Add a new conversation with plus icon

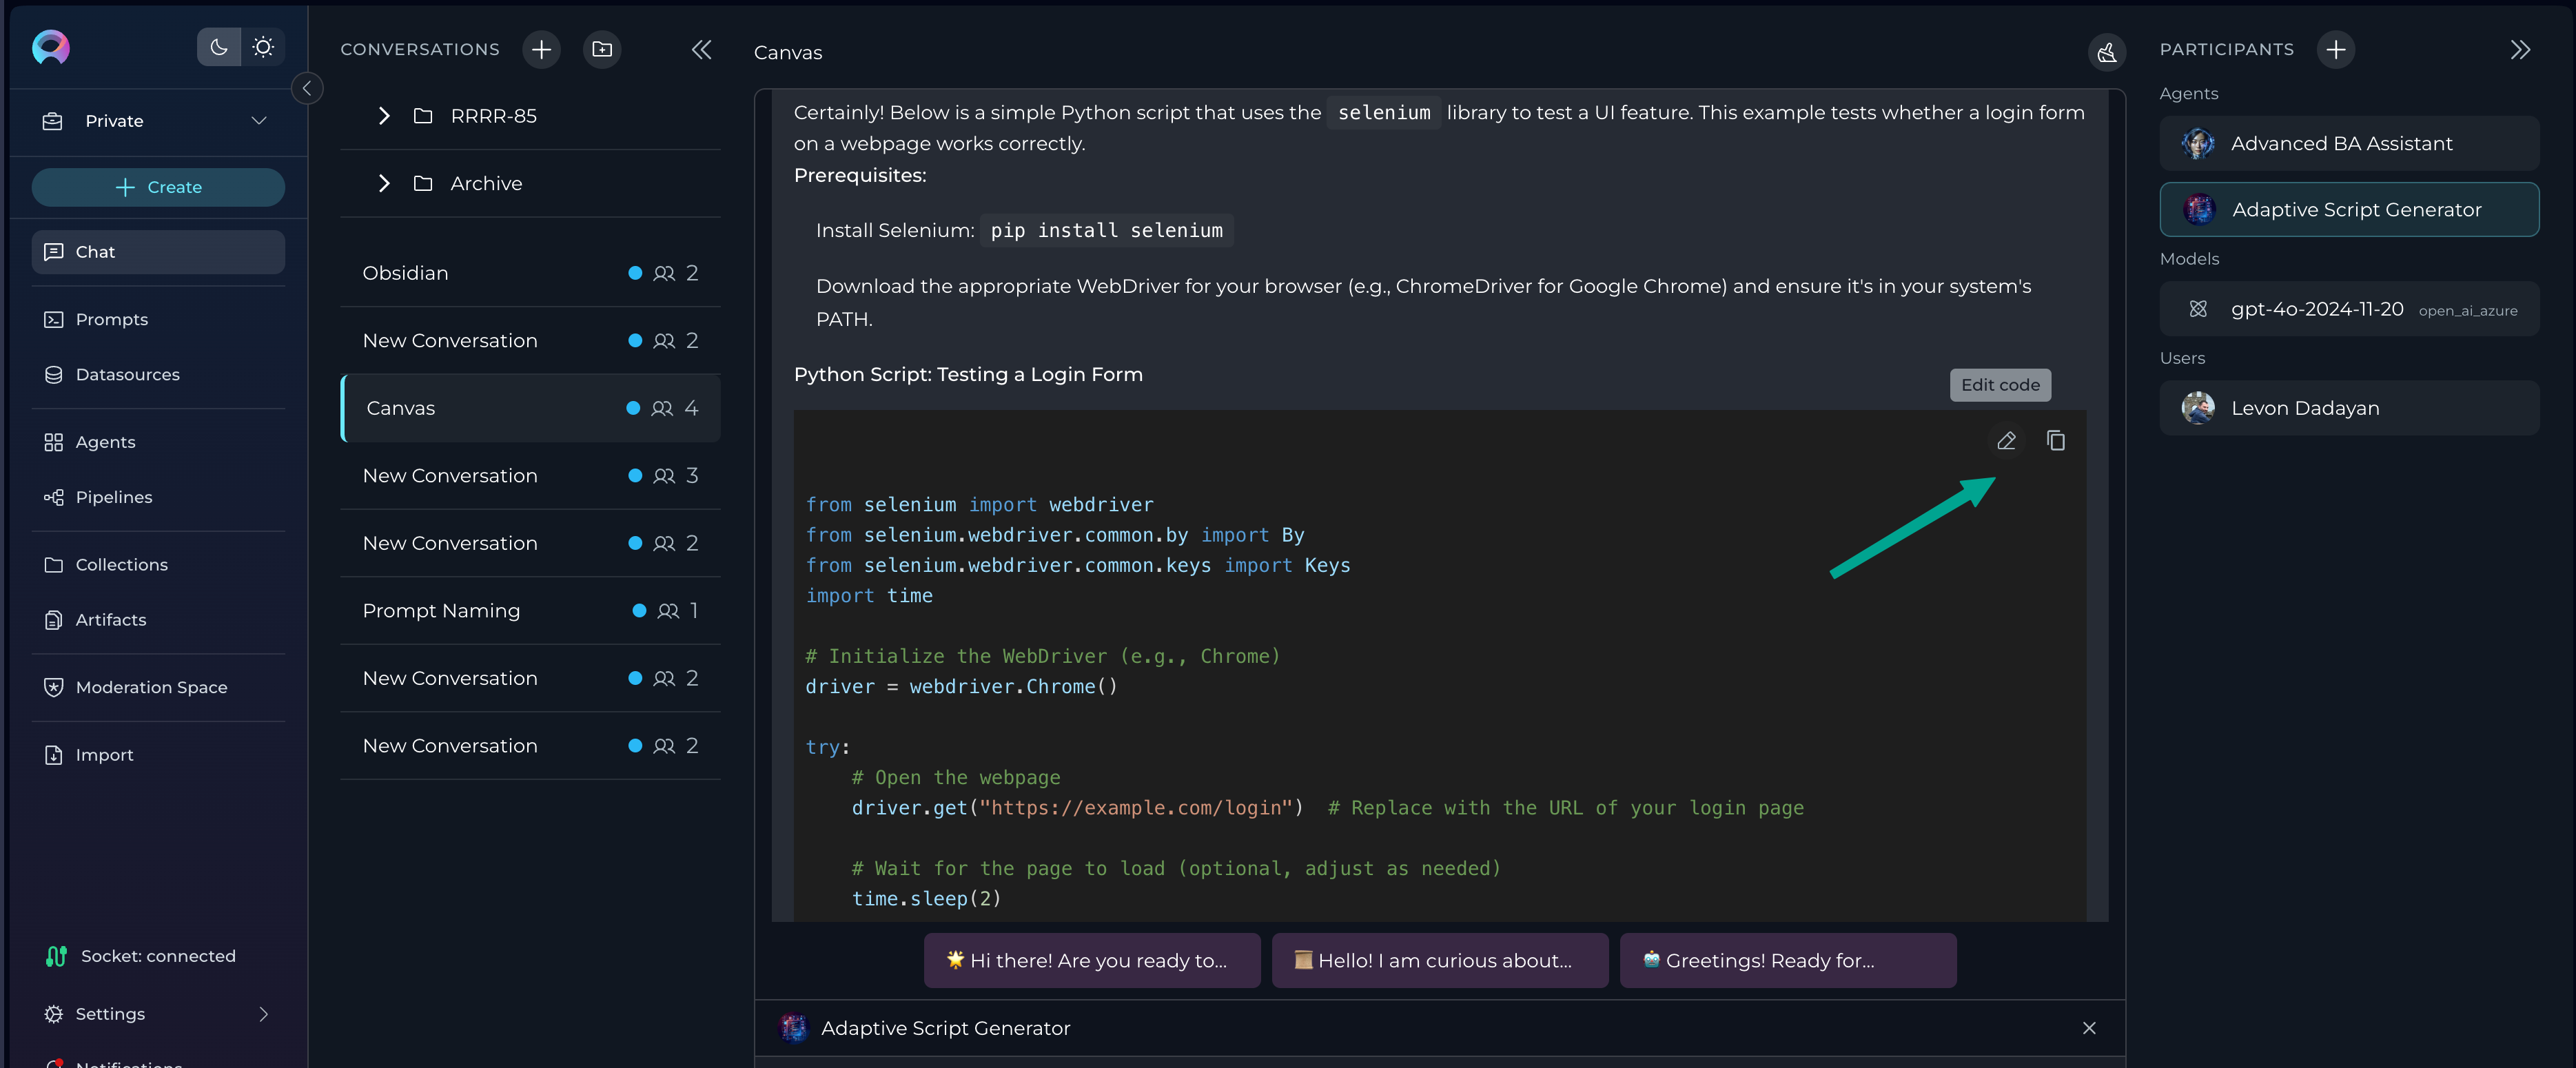[541, 49]
